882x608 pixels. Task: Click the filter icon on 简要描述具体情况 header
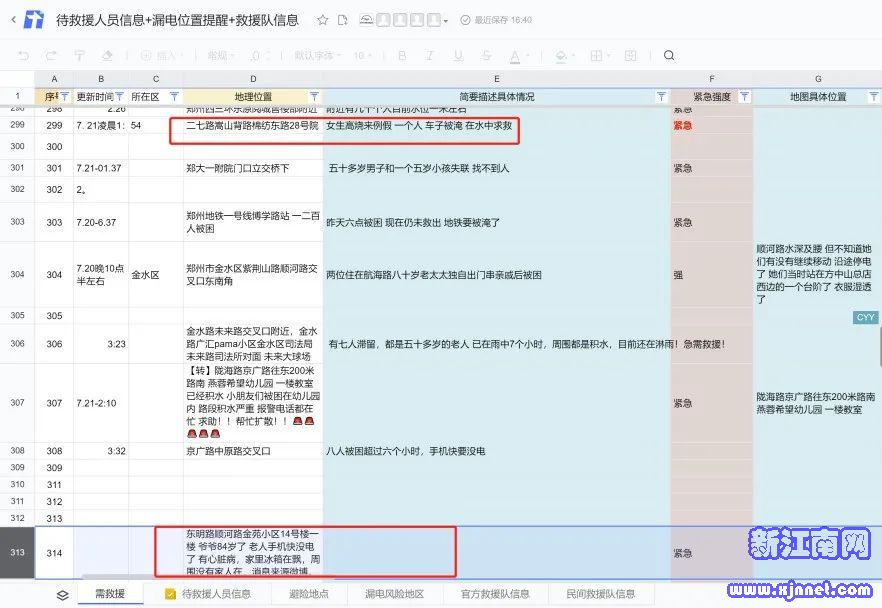pos(662,97)
